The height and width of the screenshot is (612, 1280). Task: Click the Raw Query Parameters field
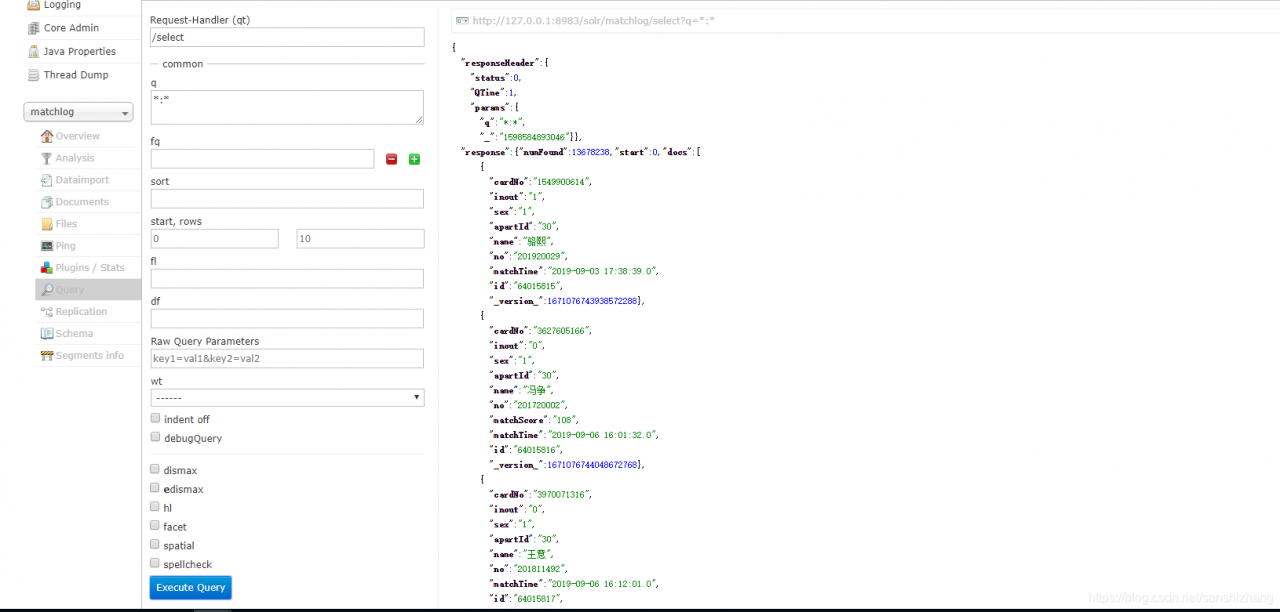click(x=287, y=358)
